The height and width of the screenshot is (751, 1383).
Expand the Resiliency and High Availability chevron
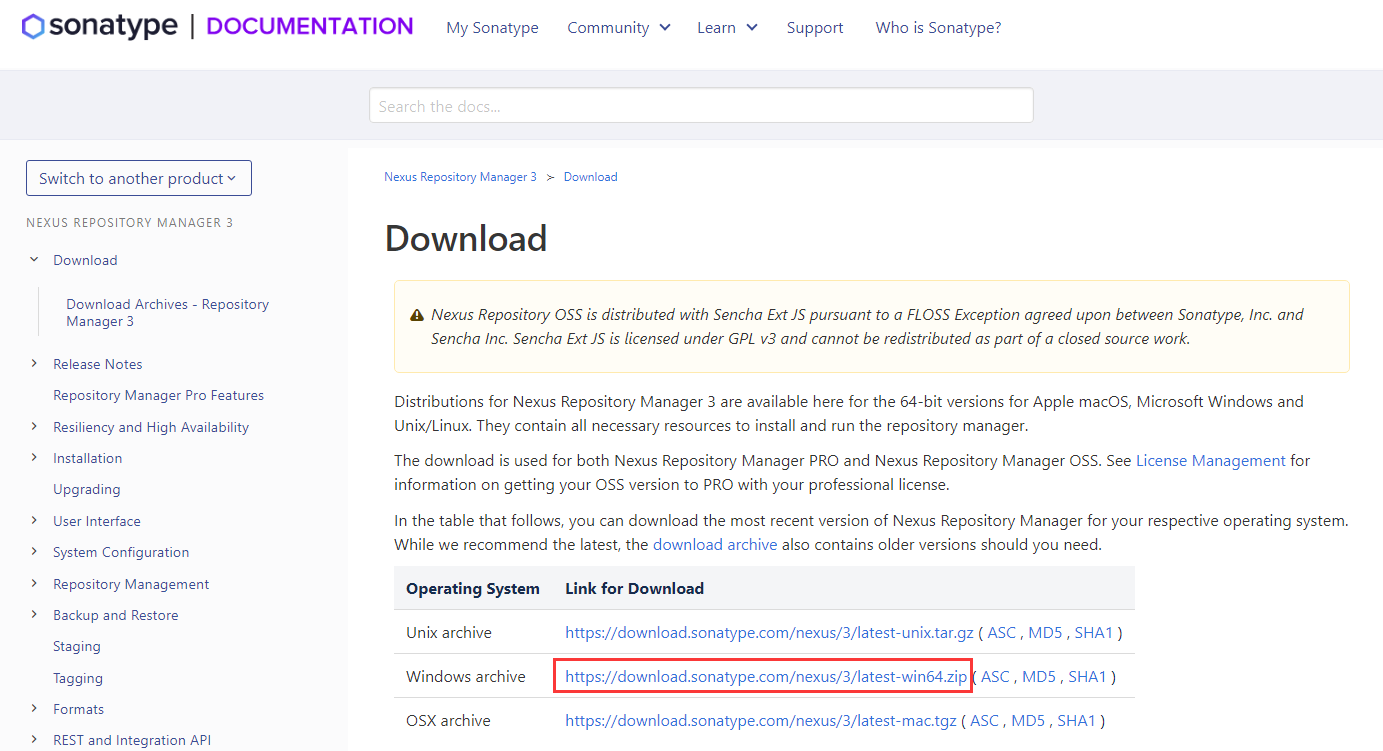point(34,427)
